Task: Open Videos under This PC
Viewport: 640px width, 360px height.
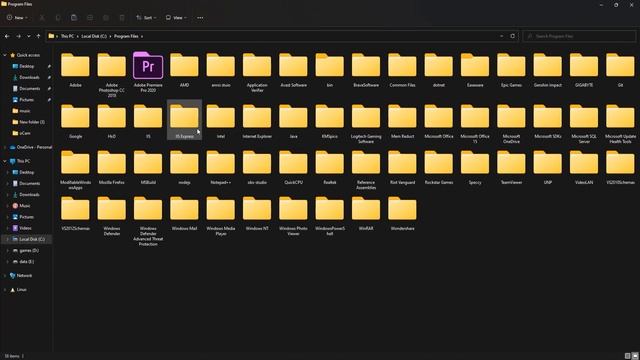Action: click(25, 228)
